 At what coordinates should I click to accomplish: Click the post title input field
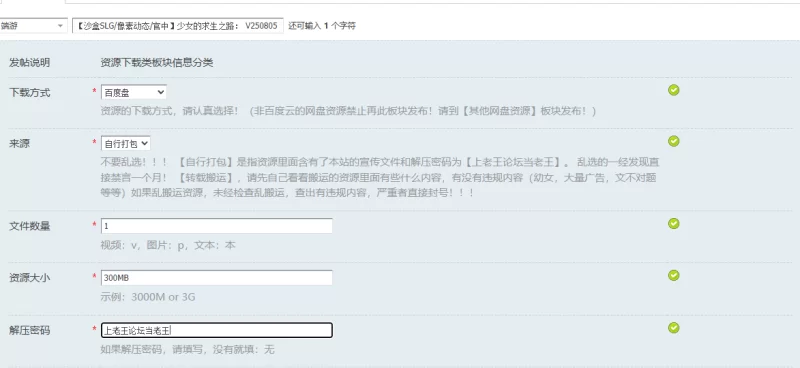click(178, 26)
